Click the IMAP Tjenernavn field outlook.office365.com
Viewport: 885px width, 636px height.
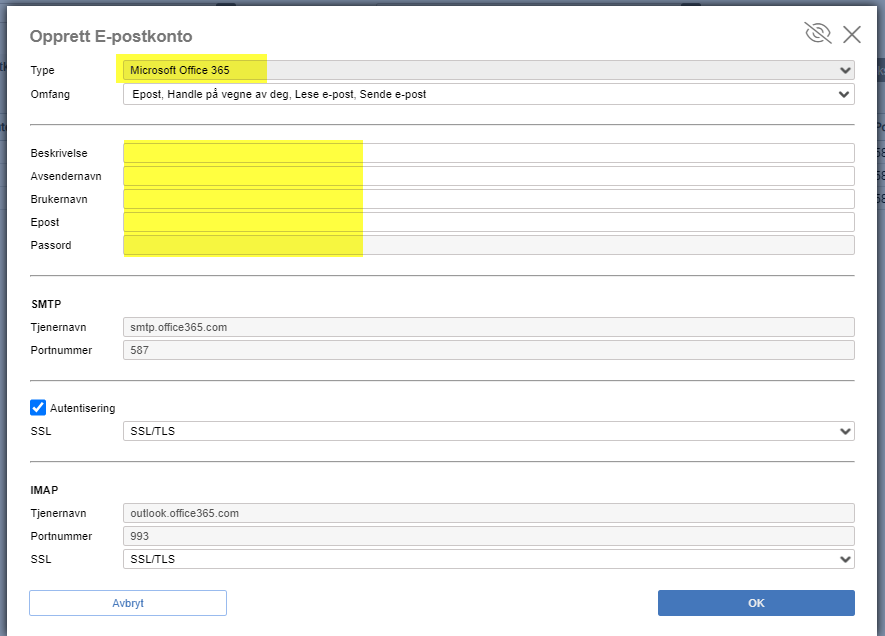489,514
